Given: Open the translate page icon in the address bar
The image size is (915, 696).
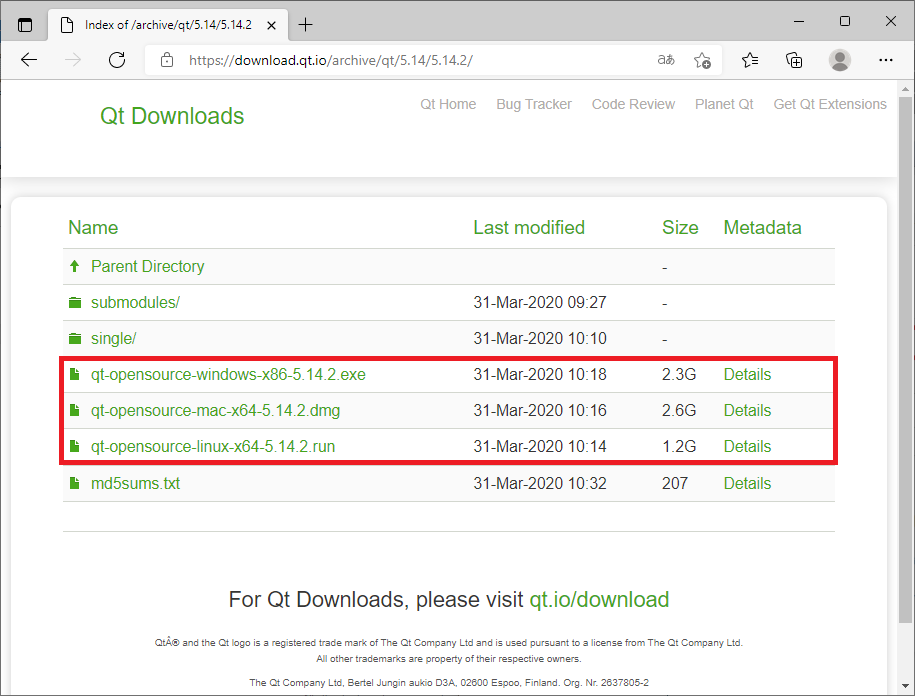Looking at the screenshot, I should coord(666,60).
